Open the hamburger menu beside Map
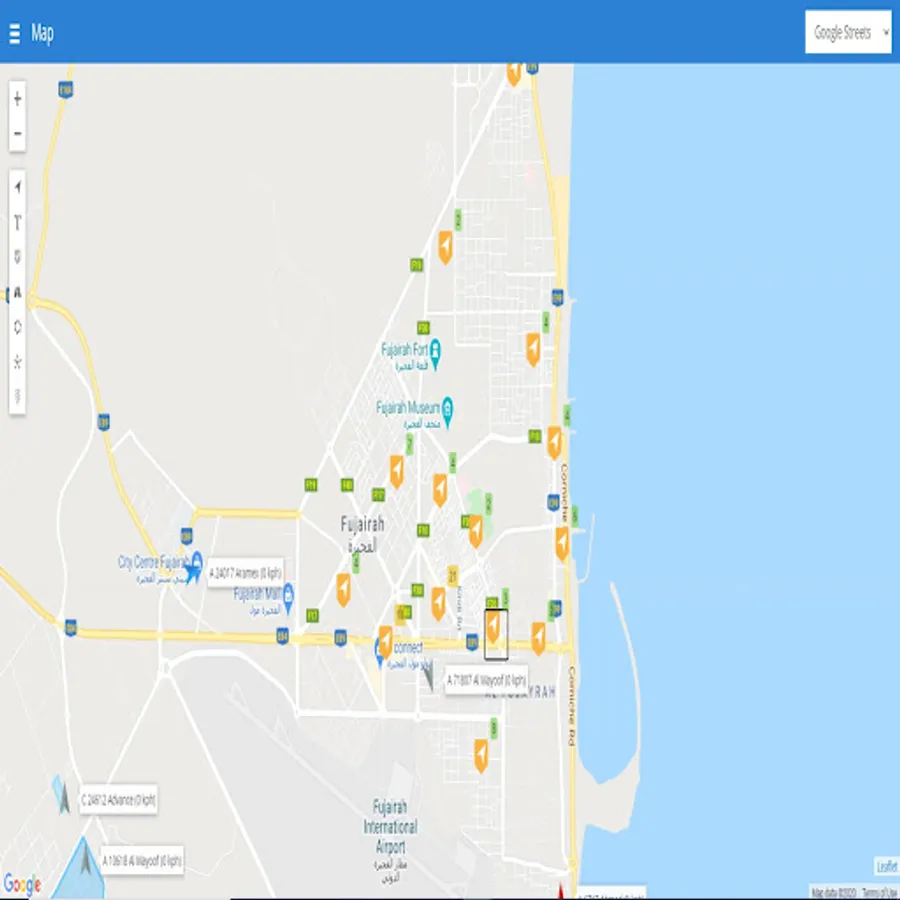Screen dimensions: 900x900 click(x=15, y=33)
